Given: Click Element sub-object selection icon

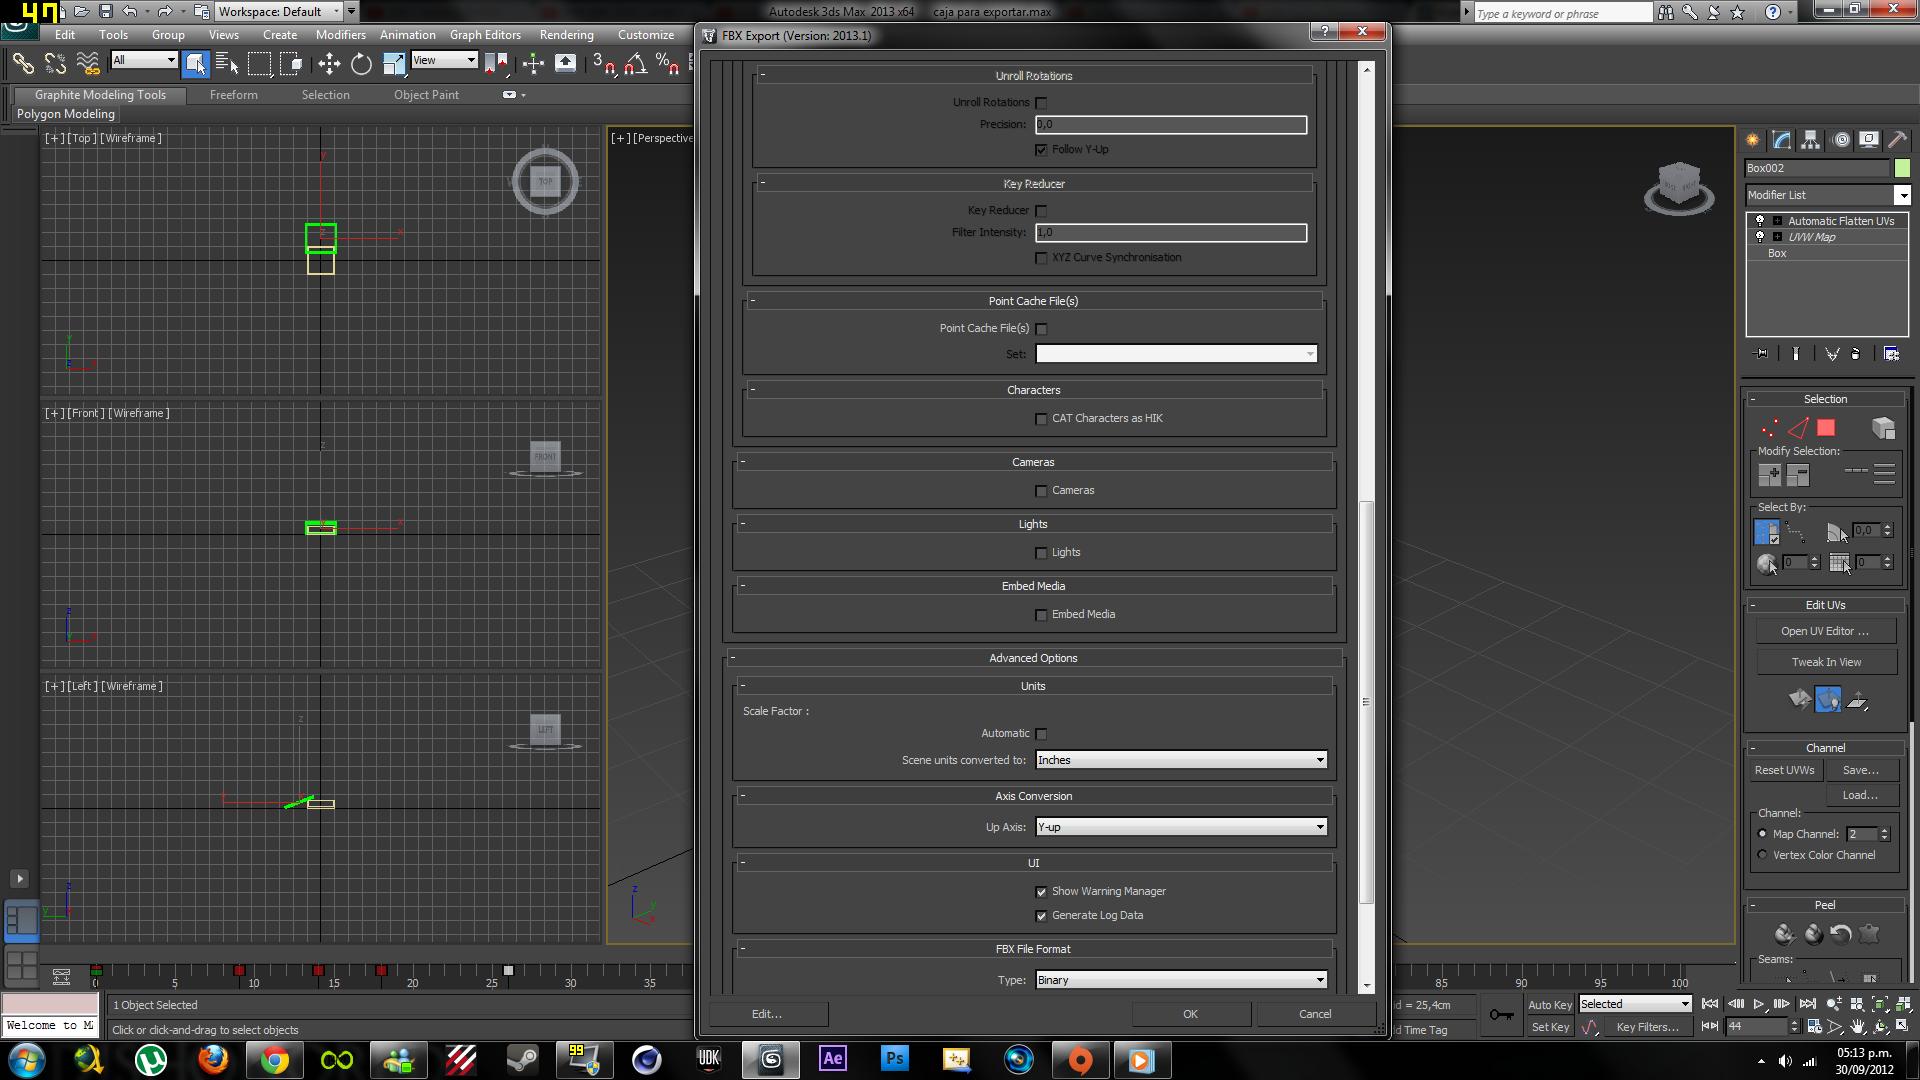Looking at the screenshot, I should click(1883, 428).
